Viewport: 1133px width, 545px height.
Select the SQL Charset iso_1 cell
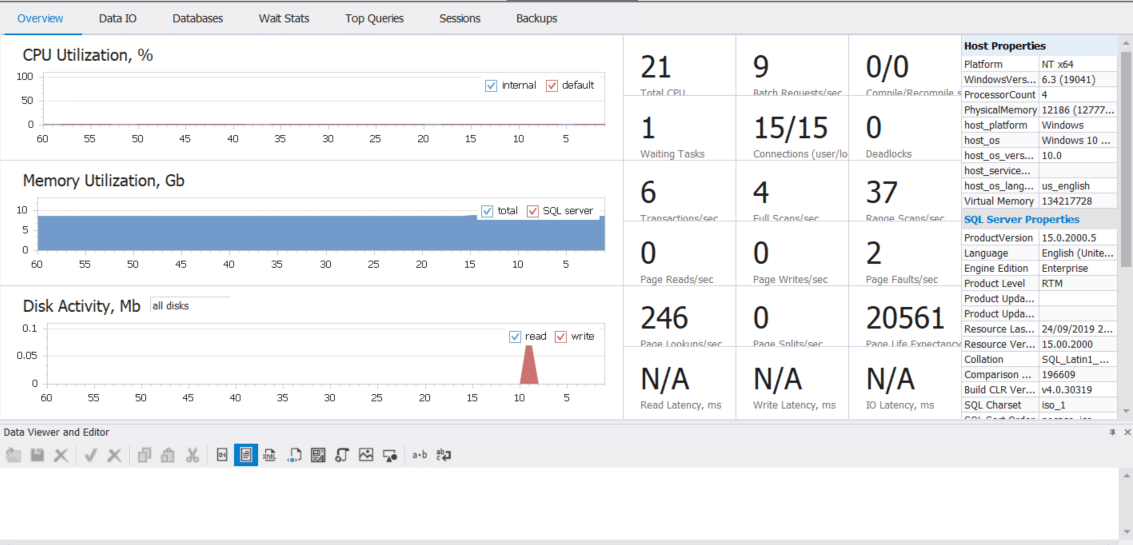click(1079, 405)
